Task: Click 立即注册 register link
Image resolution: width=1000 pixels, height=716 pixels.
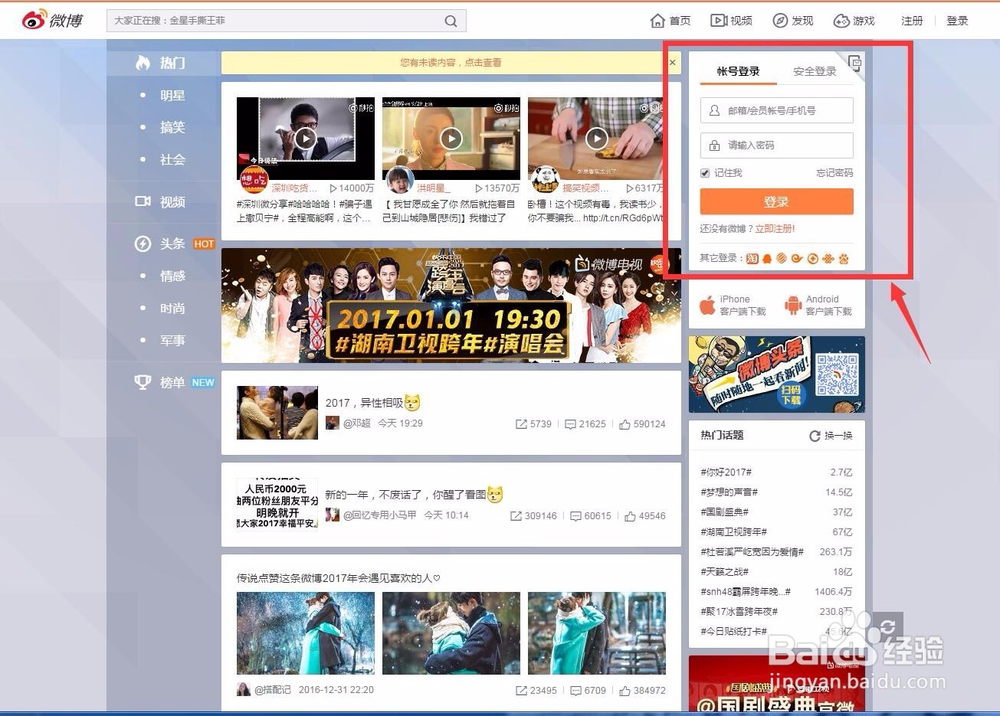Action: (774, 229)
